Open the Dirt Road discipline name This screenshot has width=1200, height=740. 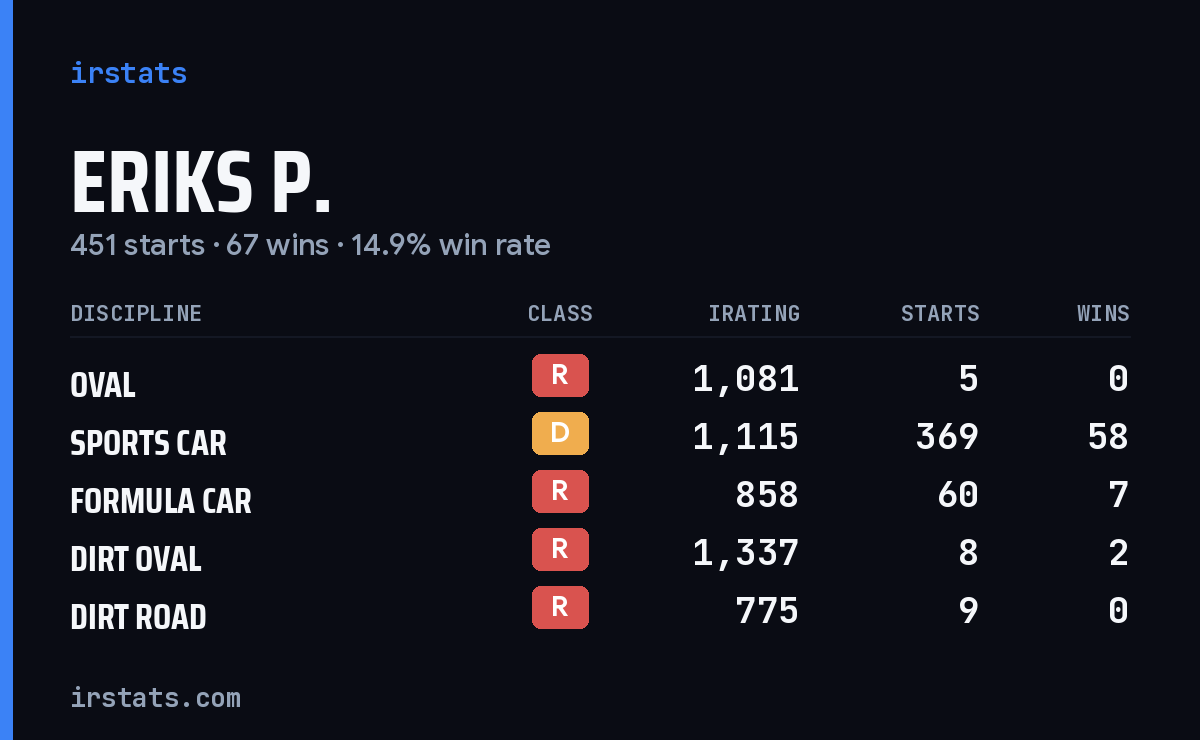click(138, 617)
